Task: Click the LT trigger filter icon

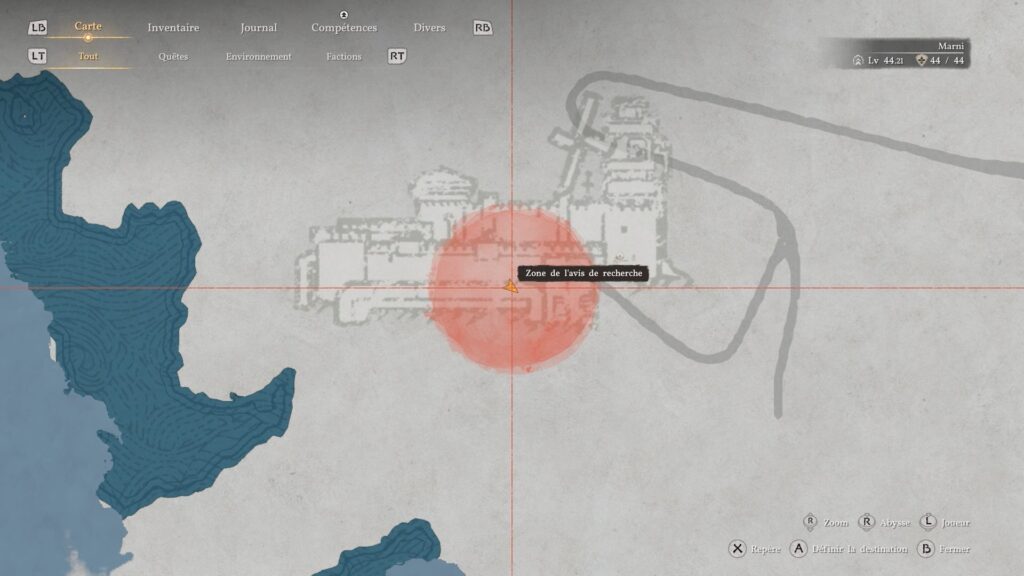Action: point(37,56)
